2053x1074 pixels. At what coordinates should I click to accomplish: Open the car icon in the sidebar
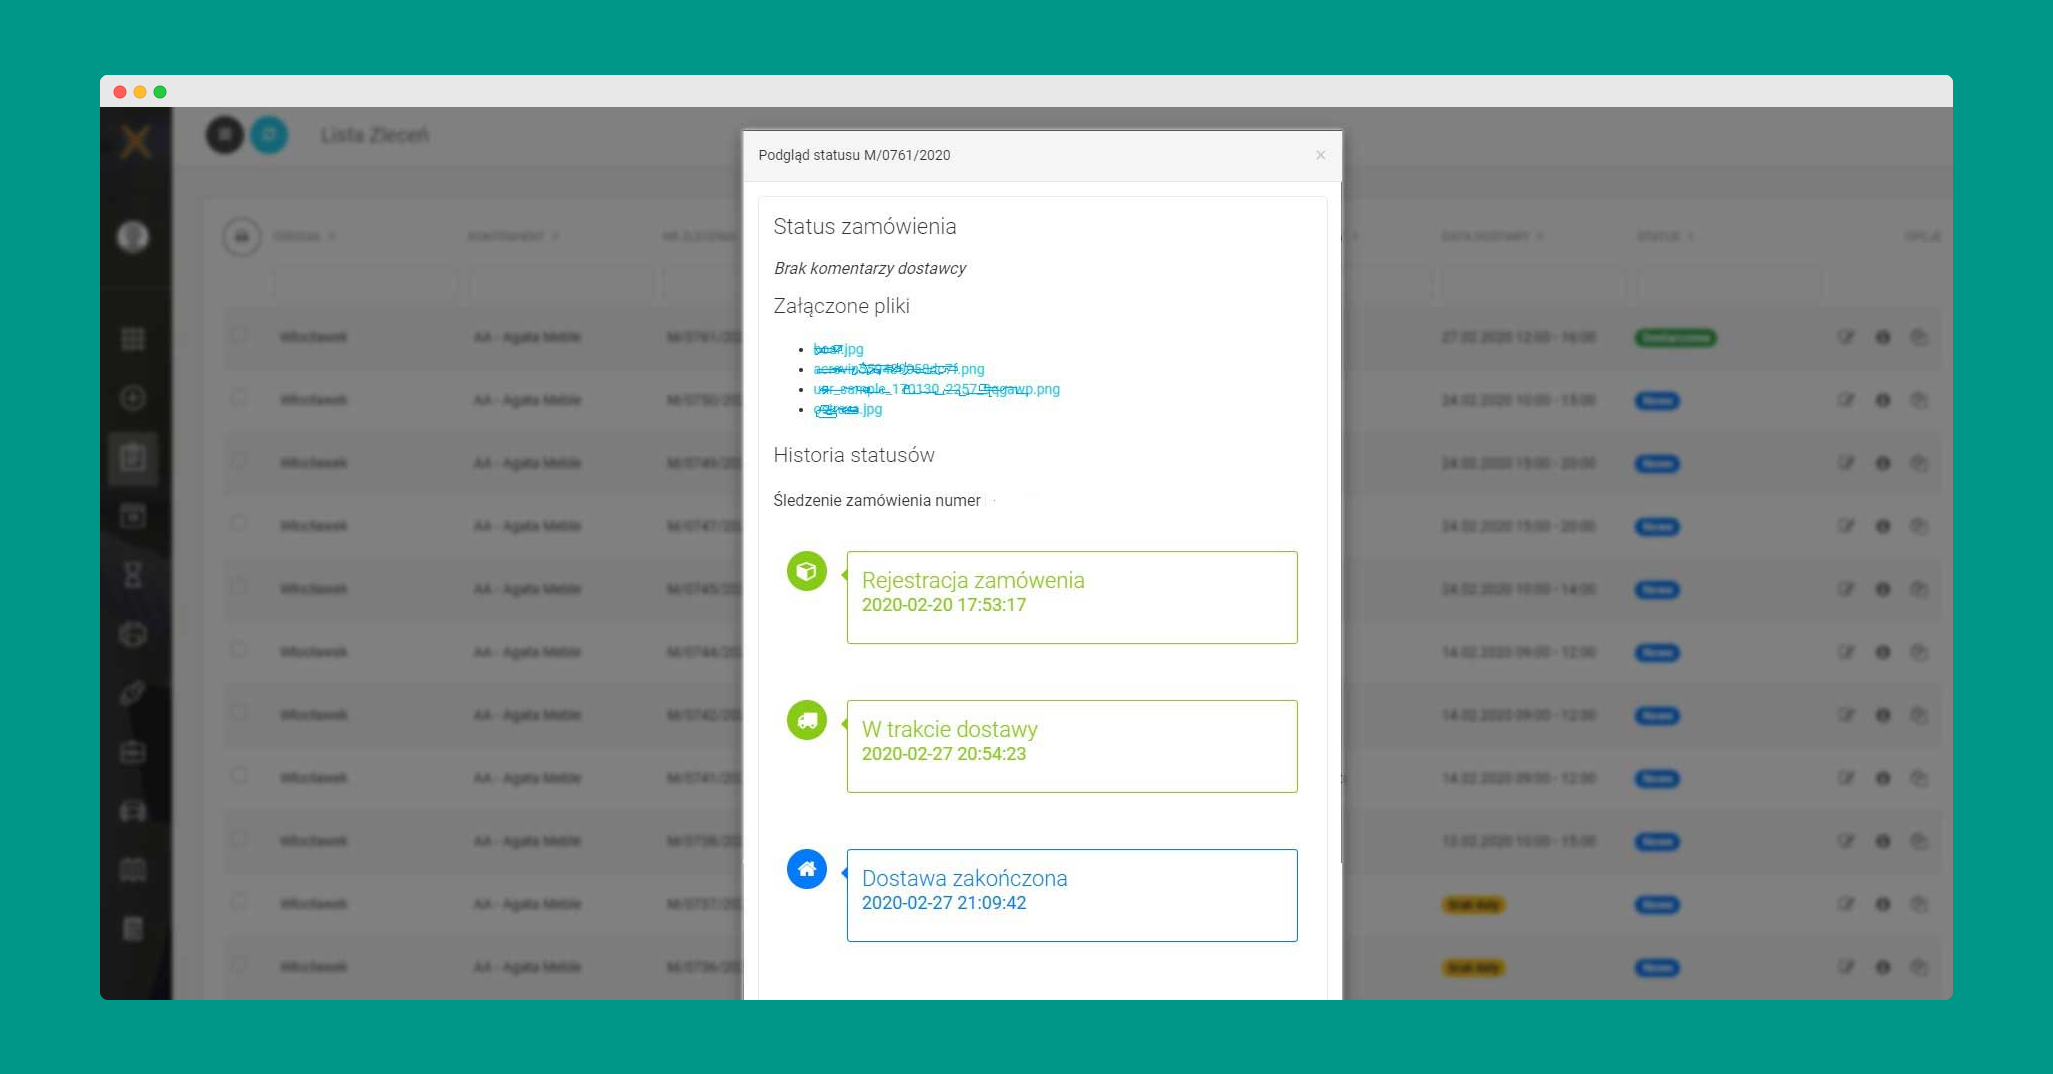pos(133,811)
